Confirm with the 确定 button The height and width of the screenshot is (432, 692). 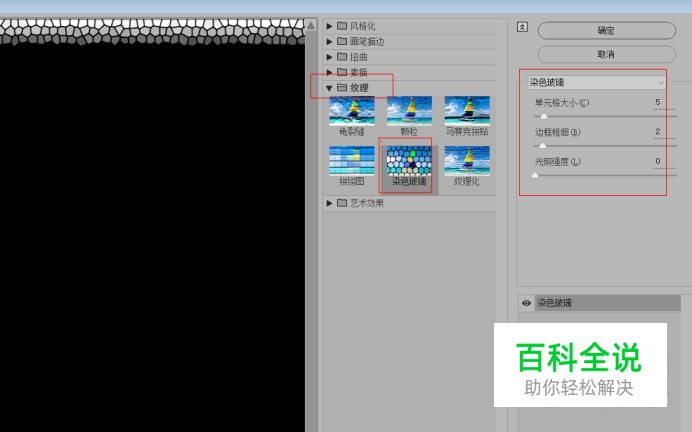point(606,30)
